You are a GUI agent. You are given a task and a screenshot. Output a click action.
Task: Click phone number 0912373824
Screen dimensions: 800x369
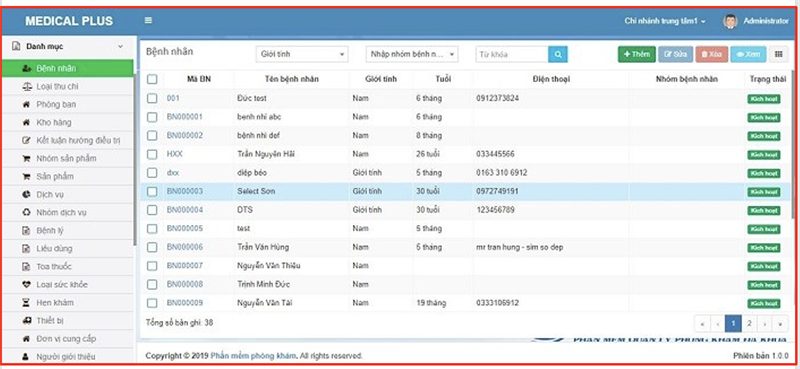pyautogui.click(x=497, y=98)
